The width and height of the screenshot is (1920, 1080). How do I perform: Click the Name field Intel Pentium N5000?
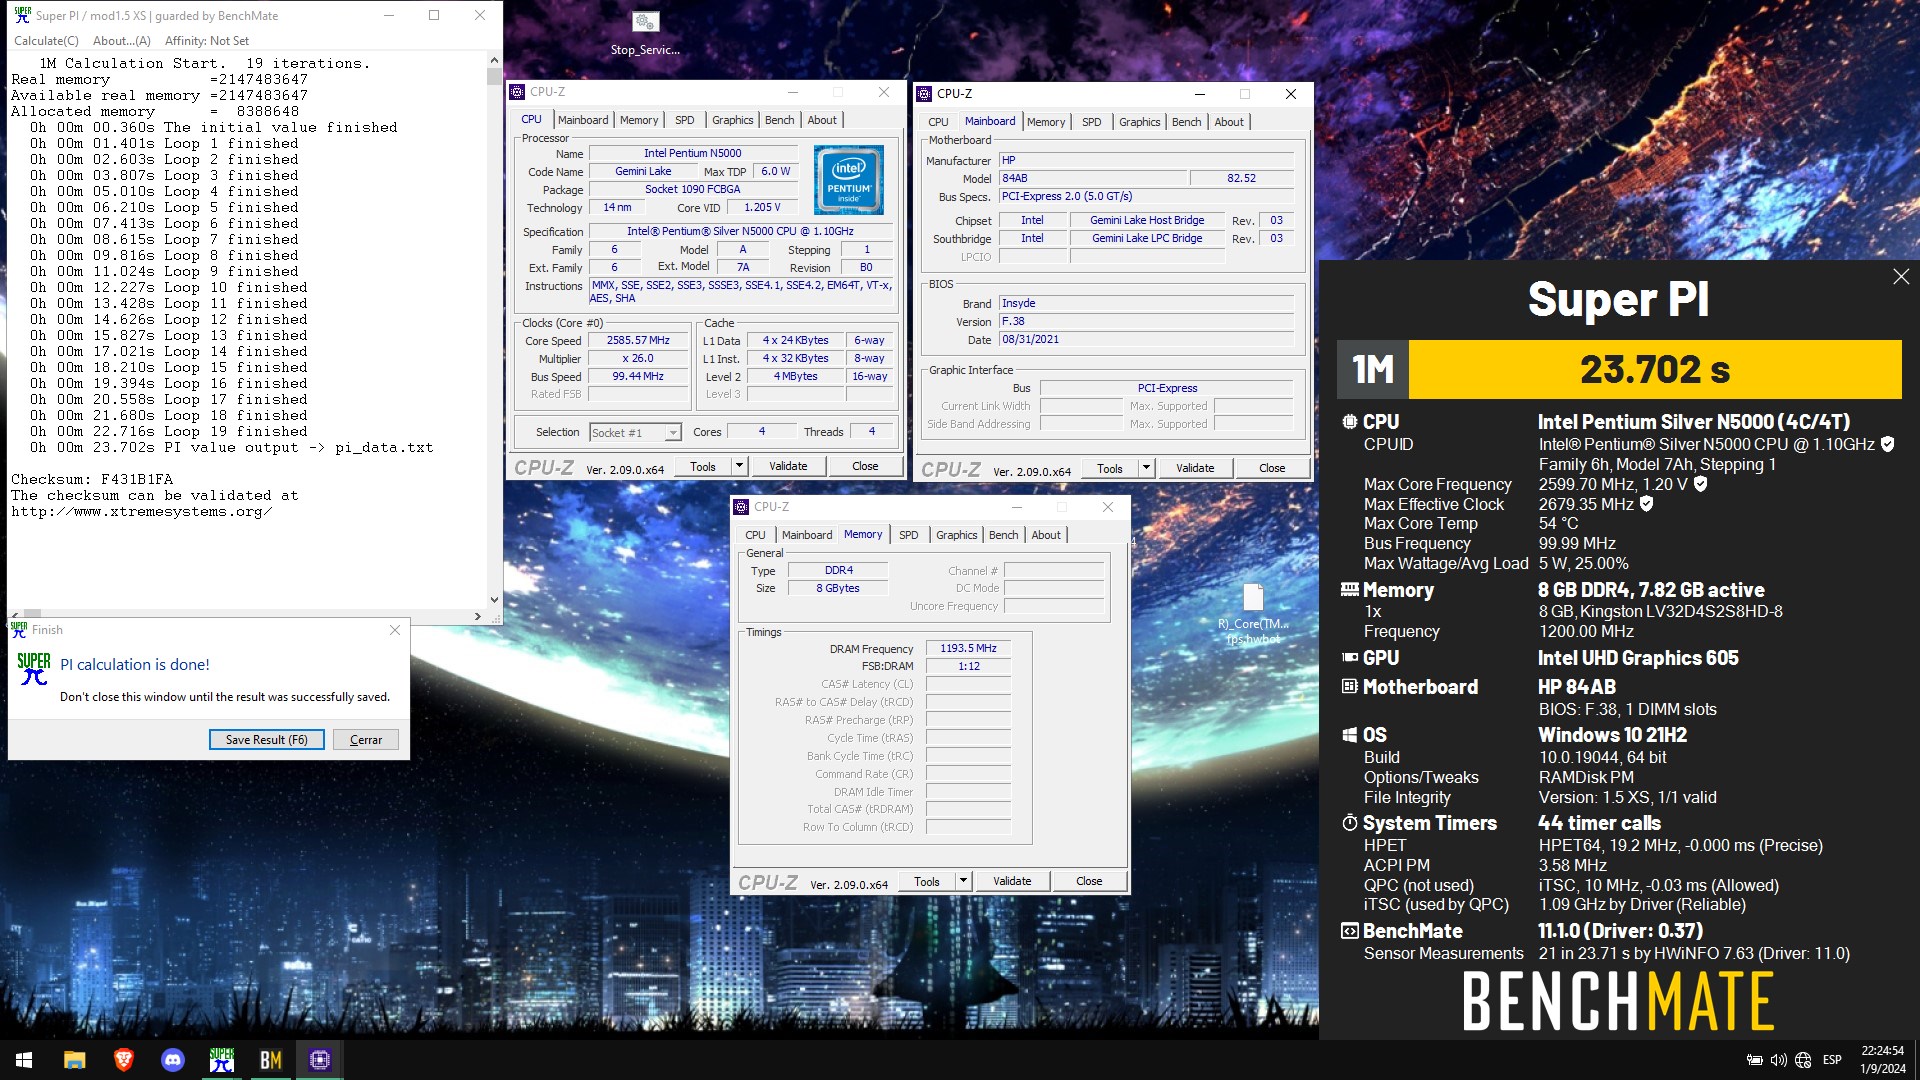[693, 154]
